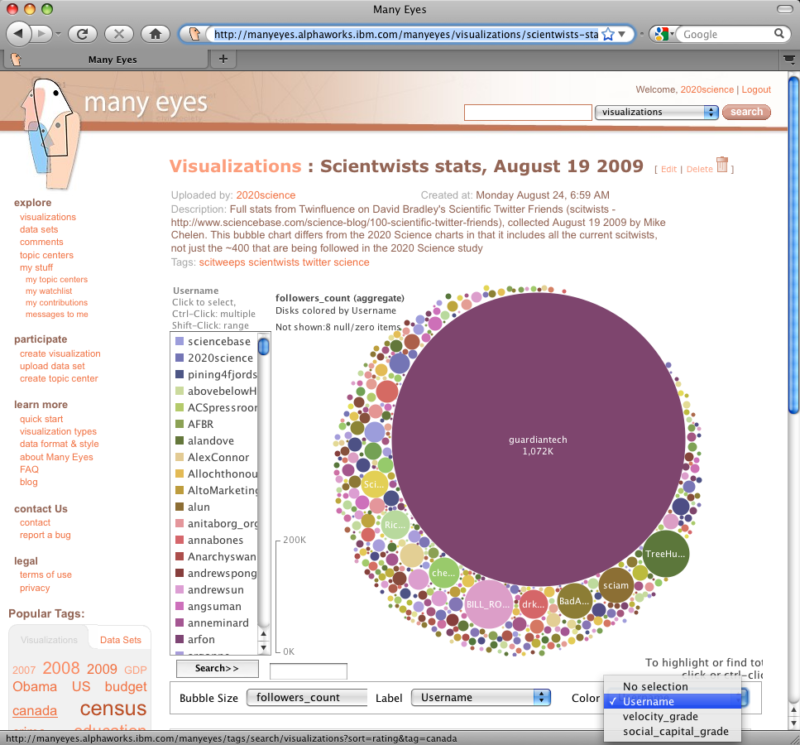The height and width of the screenshot is (745, 800).
Task: Open the visualizations search scope dropdown
Action: pos(657,112)
